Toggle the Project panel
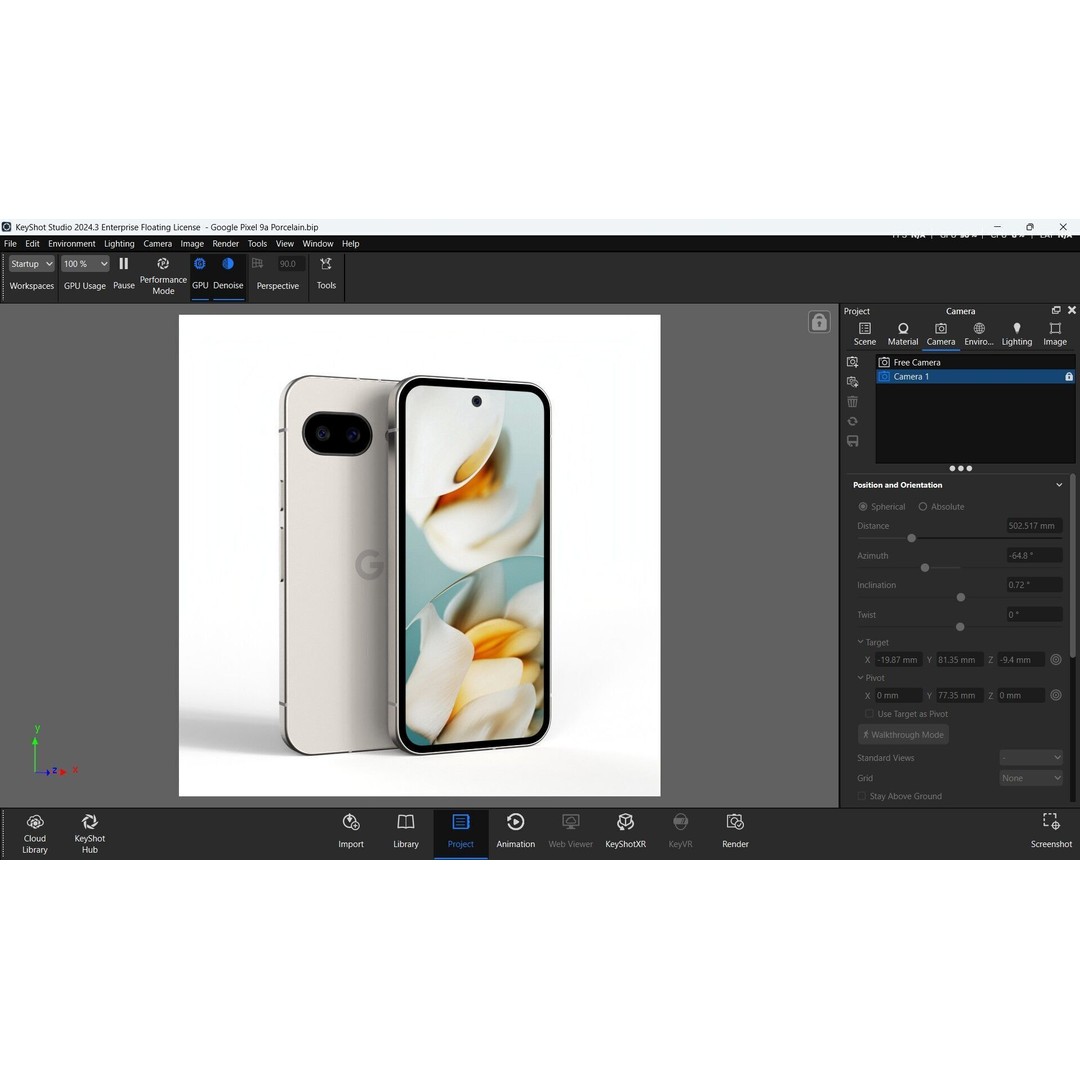The height and width of the screenshot is (1080, 1080). pos(461,831)
